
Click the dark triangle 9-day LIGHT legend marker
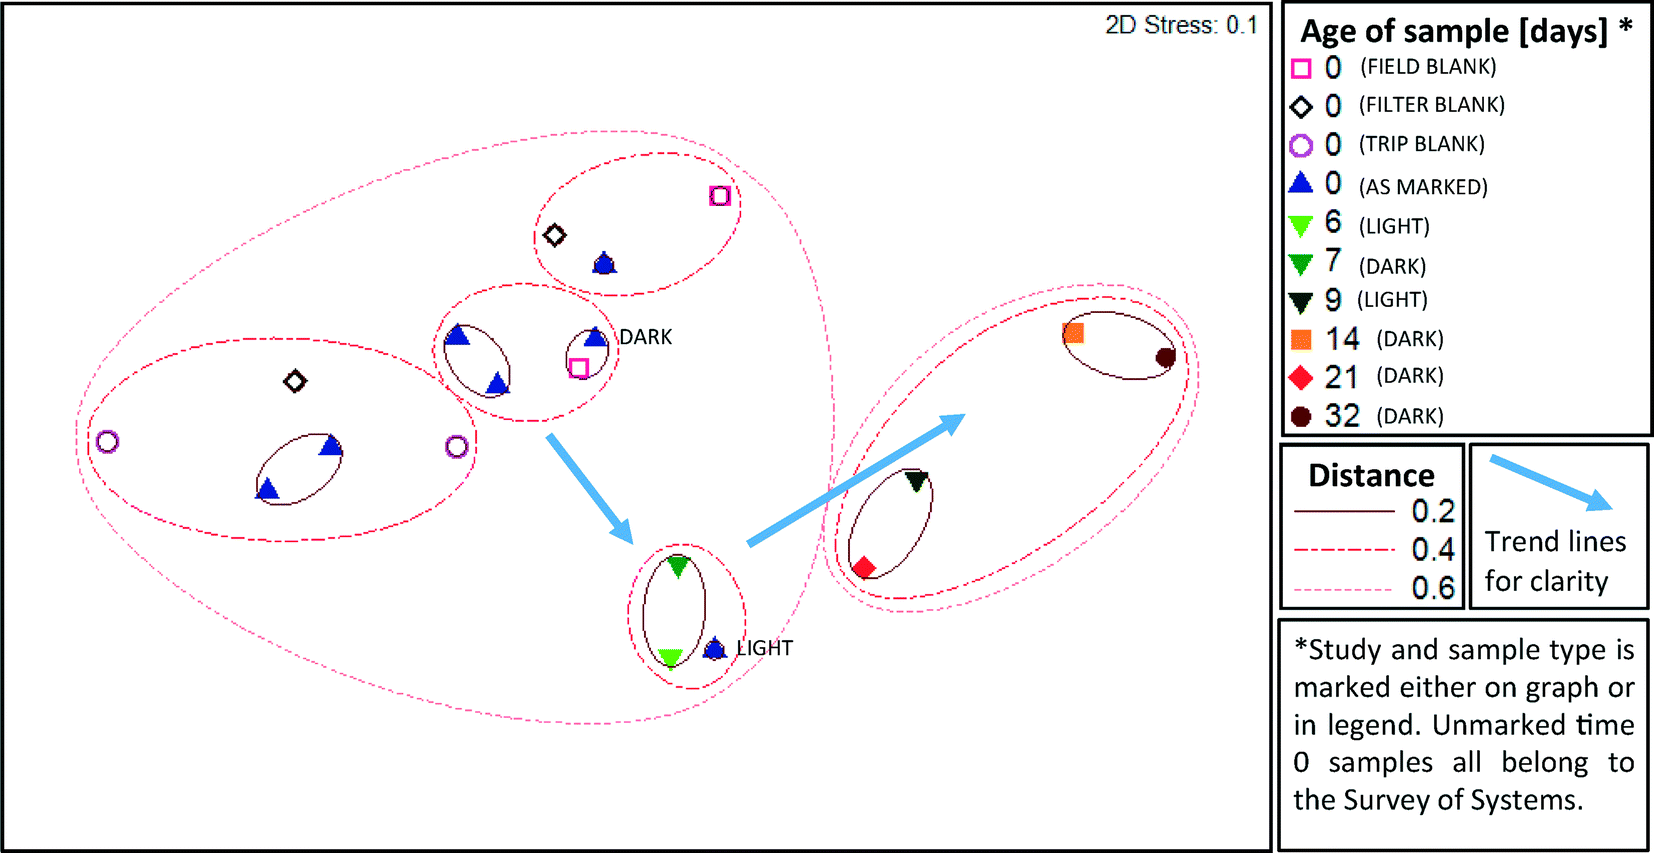1301,302
